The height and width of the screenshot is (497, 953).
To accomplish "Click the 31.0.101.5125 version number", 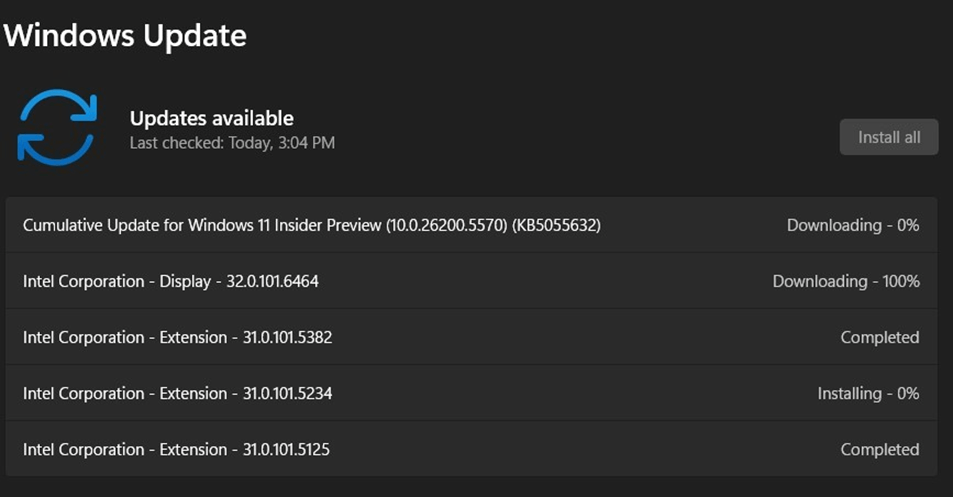I will click(287, 449).
